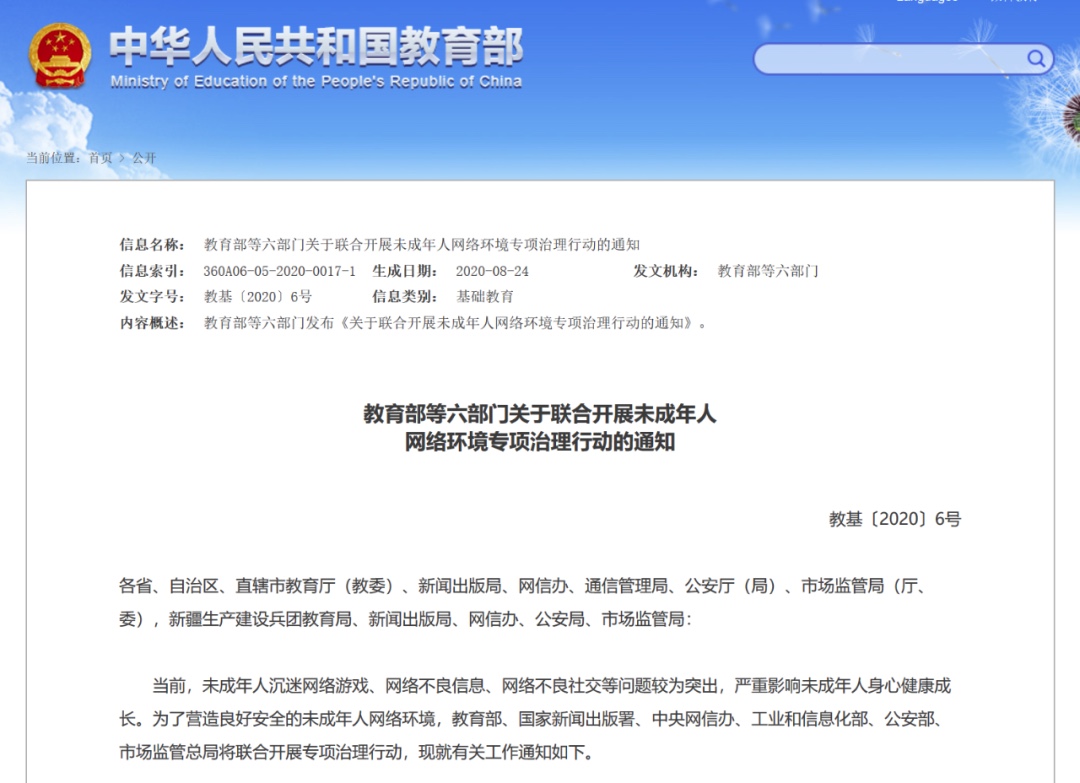
Task: Click the bold heading line 网络环境专项治理行动的通知
Action: click(x=540, y=441)
